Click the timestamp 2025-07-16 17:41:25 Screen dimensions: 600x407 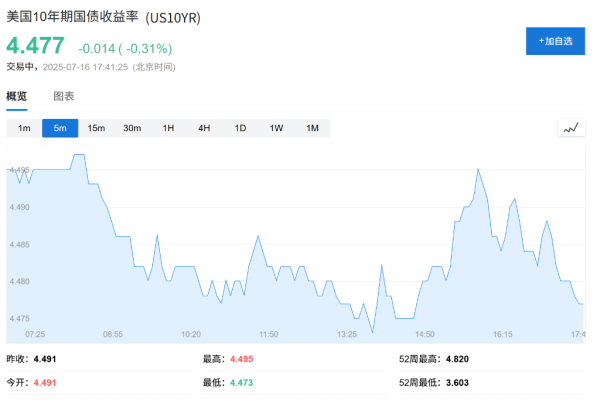coord(85,67)
